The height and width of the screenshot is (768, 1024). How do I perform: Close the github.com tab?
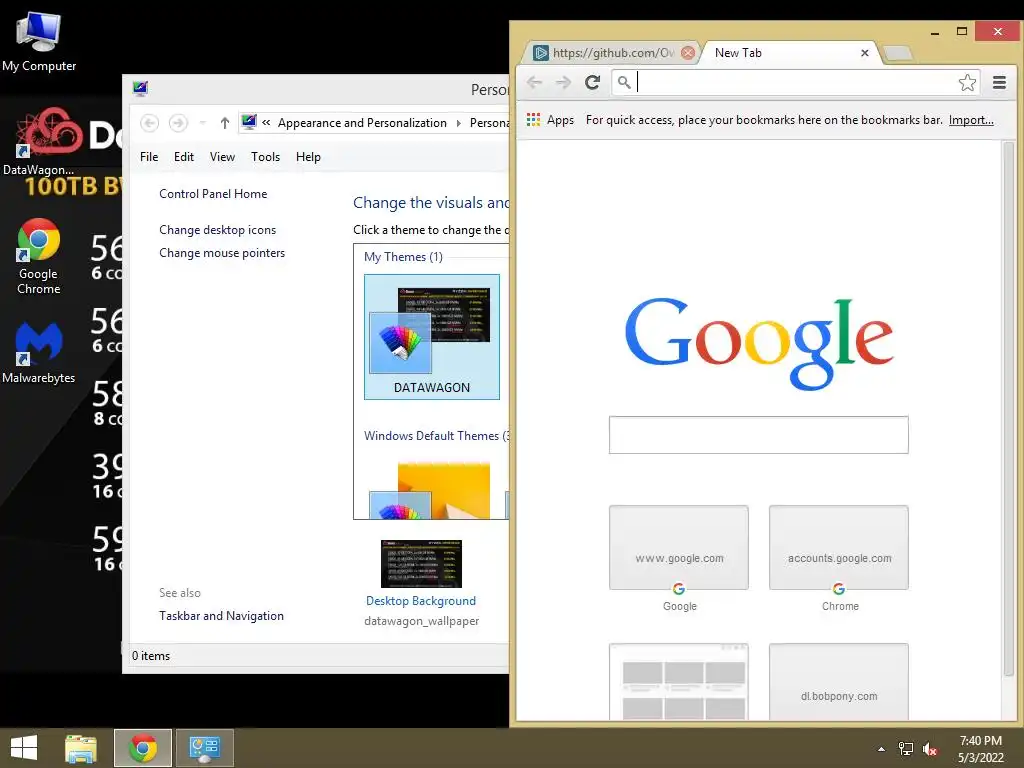tap(688, 53)
